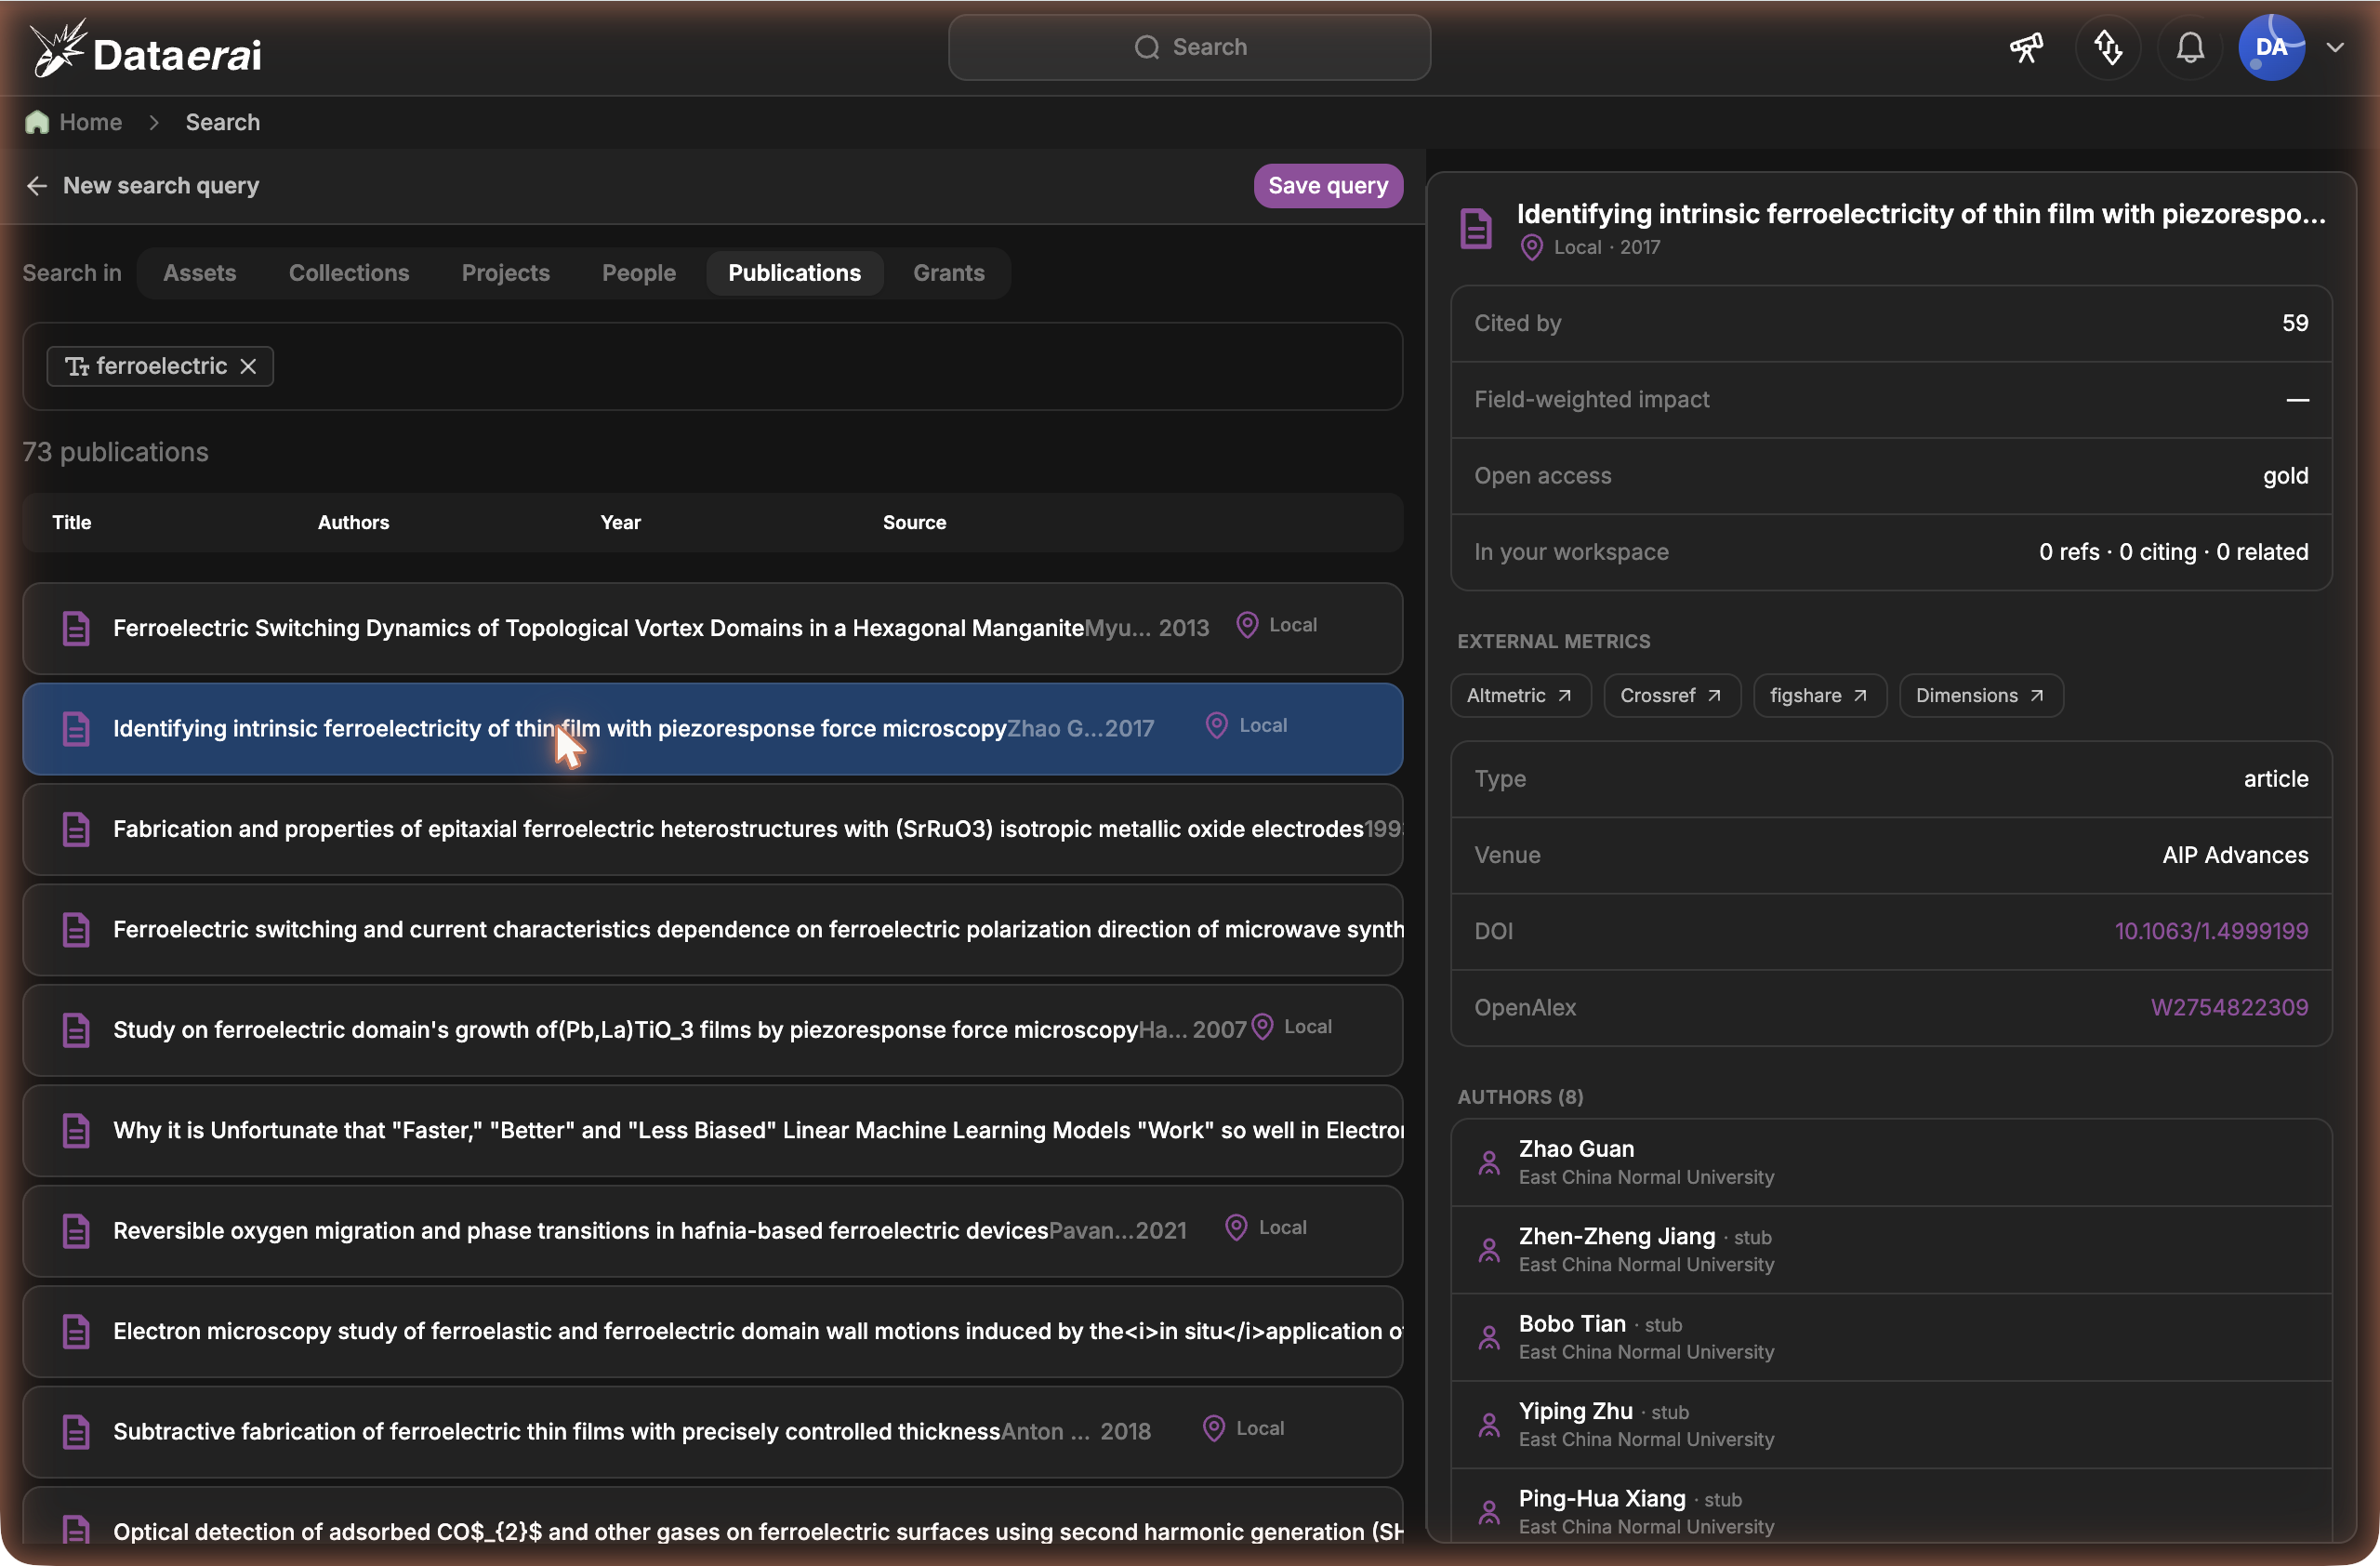
Task: Click Local pin icon in detail panel header
Action: pos(1531,247)
